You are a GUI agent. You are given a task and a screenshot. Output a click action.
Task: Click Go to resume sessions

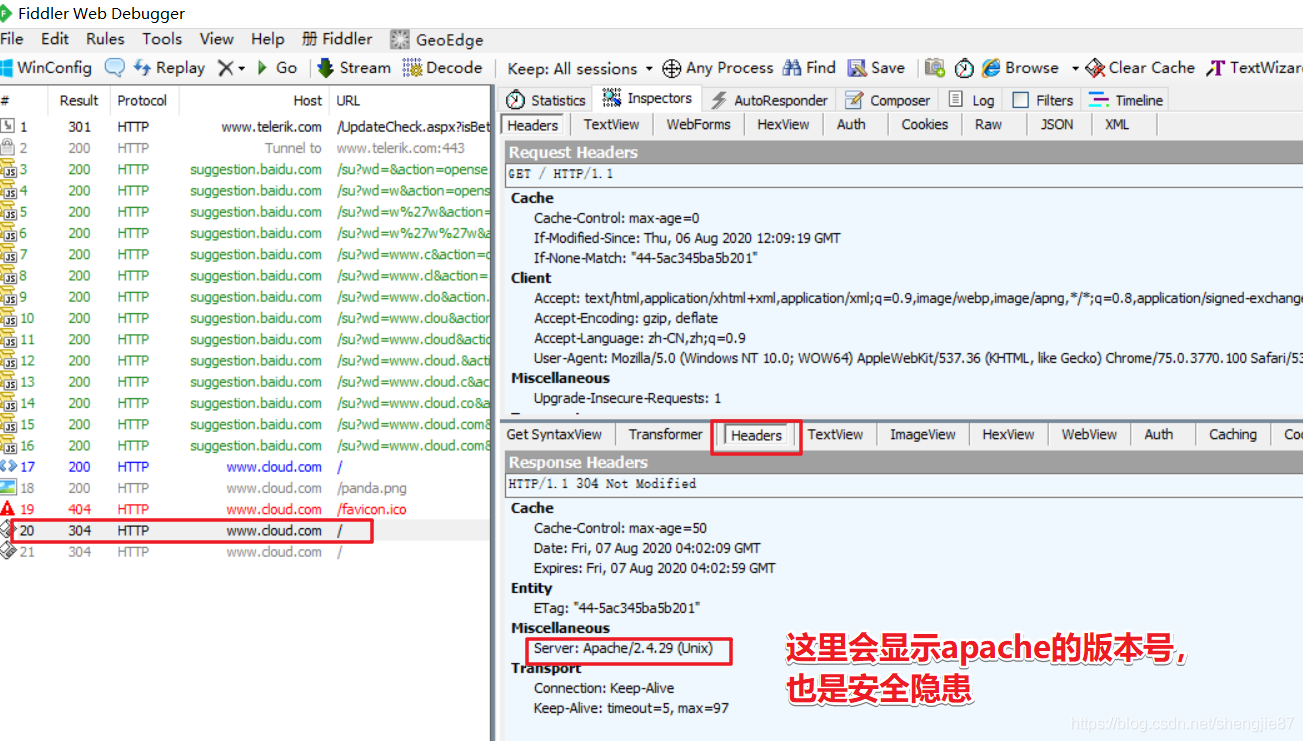[x=277, y=68]
